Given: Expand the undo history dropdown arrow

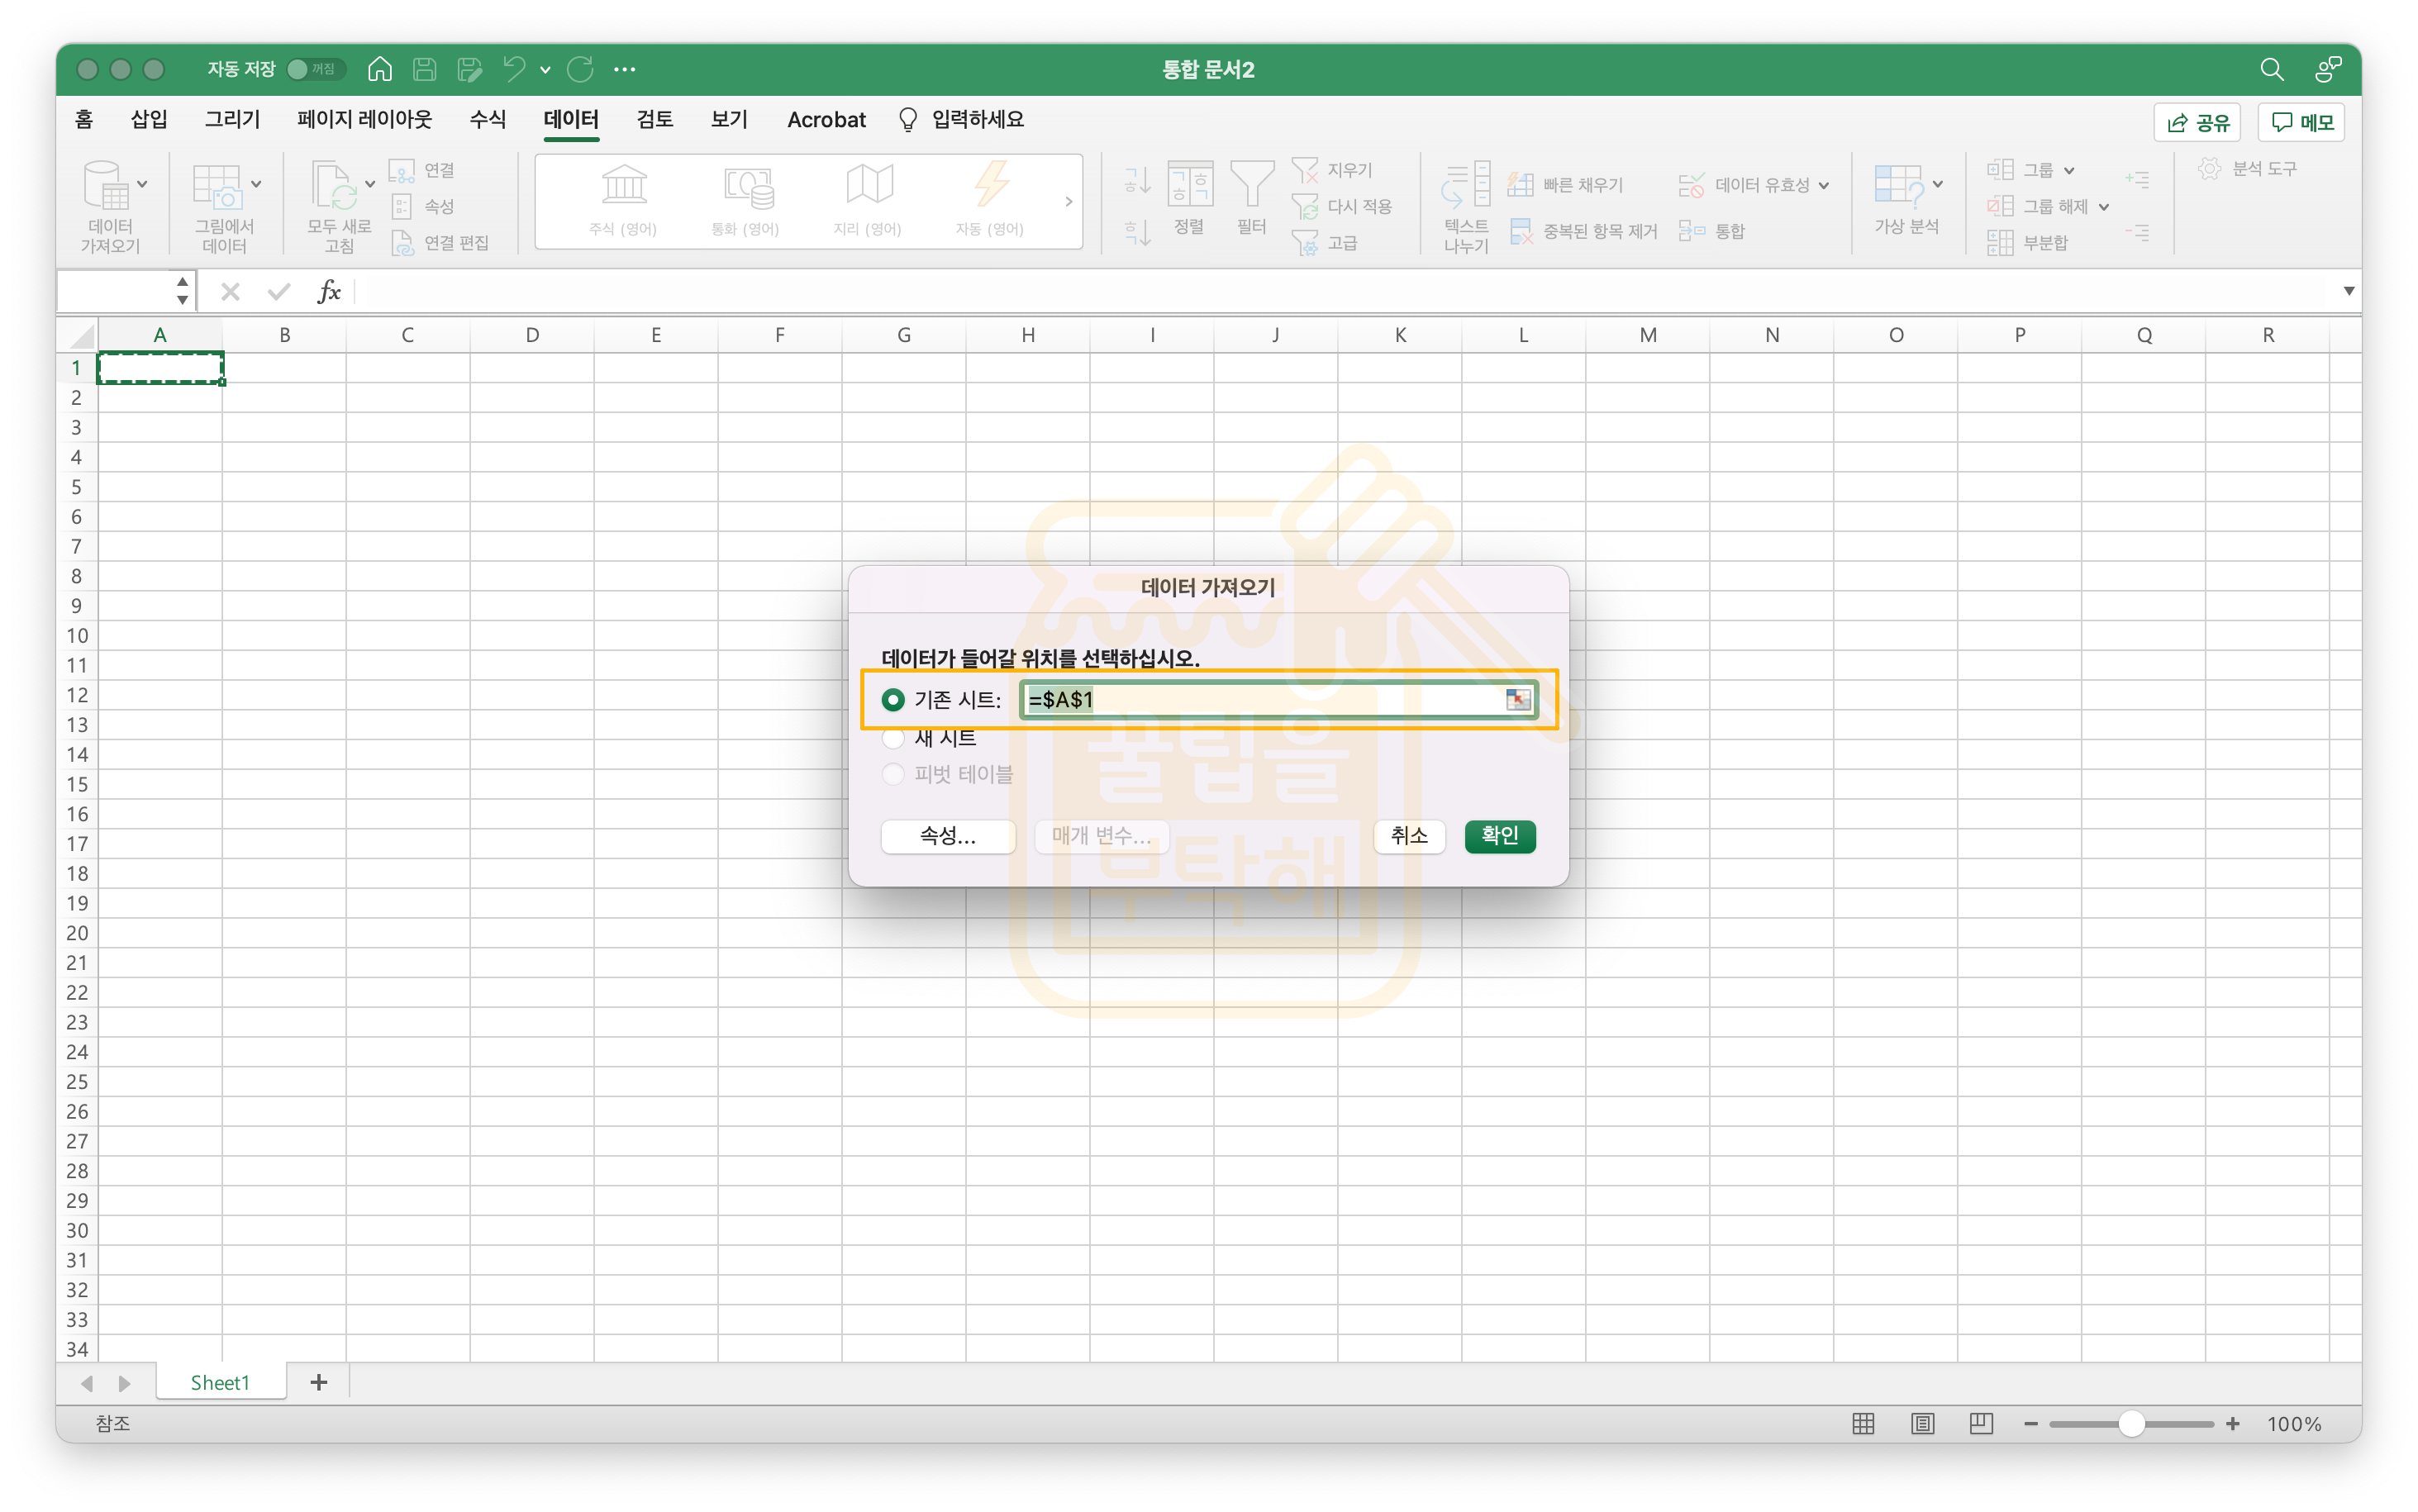Looking at the screenshot, I should 545,70.
